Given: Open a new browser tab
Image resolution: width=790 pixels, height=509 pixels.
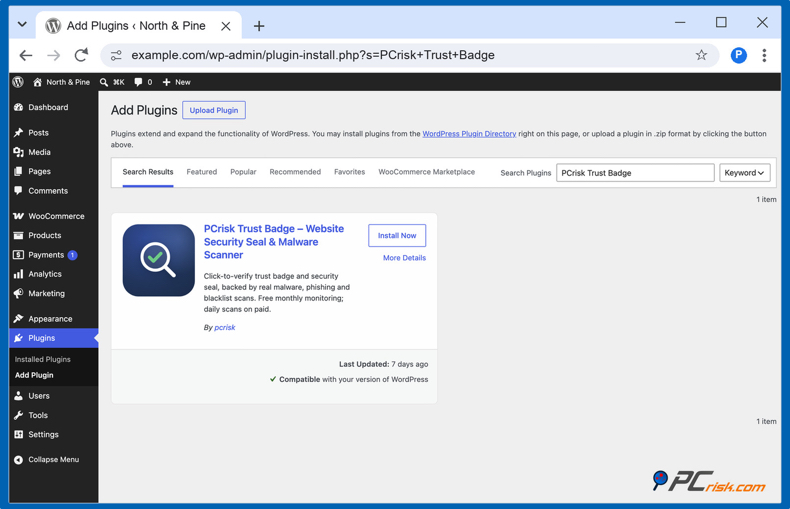Looking at the screenshot, I should 259,26.
